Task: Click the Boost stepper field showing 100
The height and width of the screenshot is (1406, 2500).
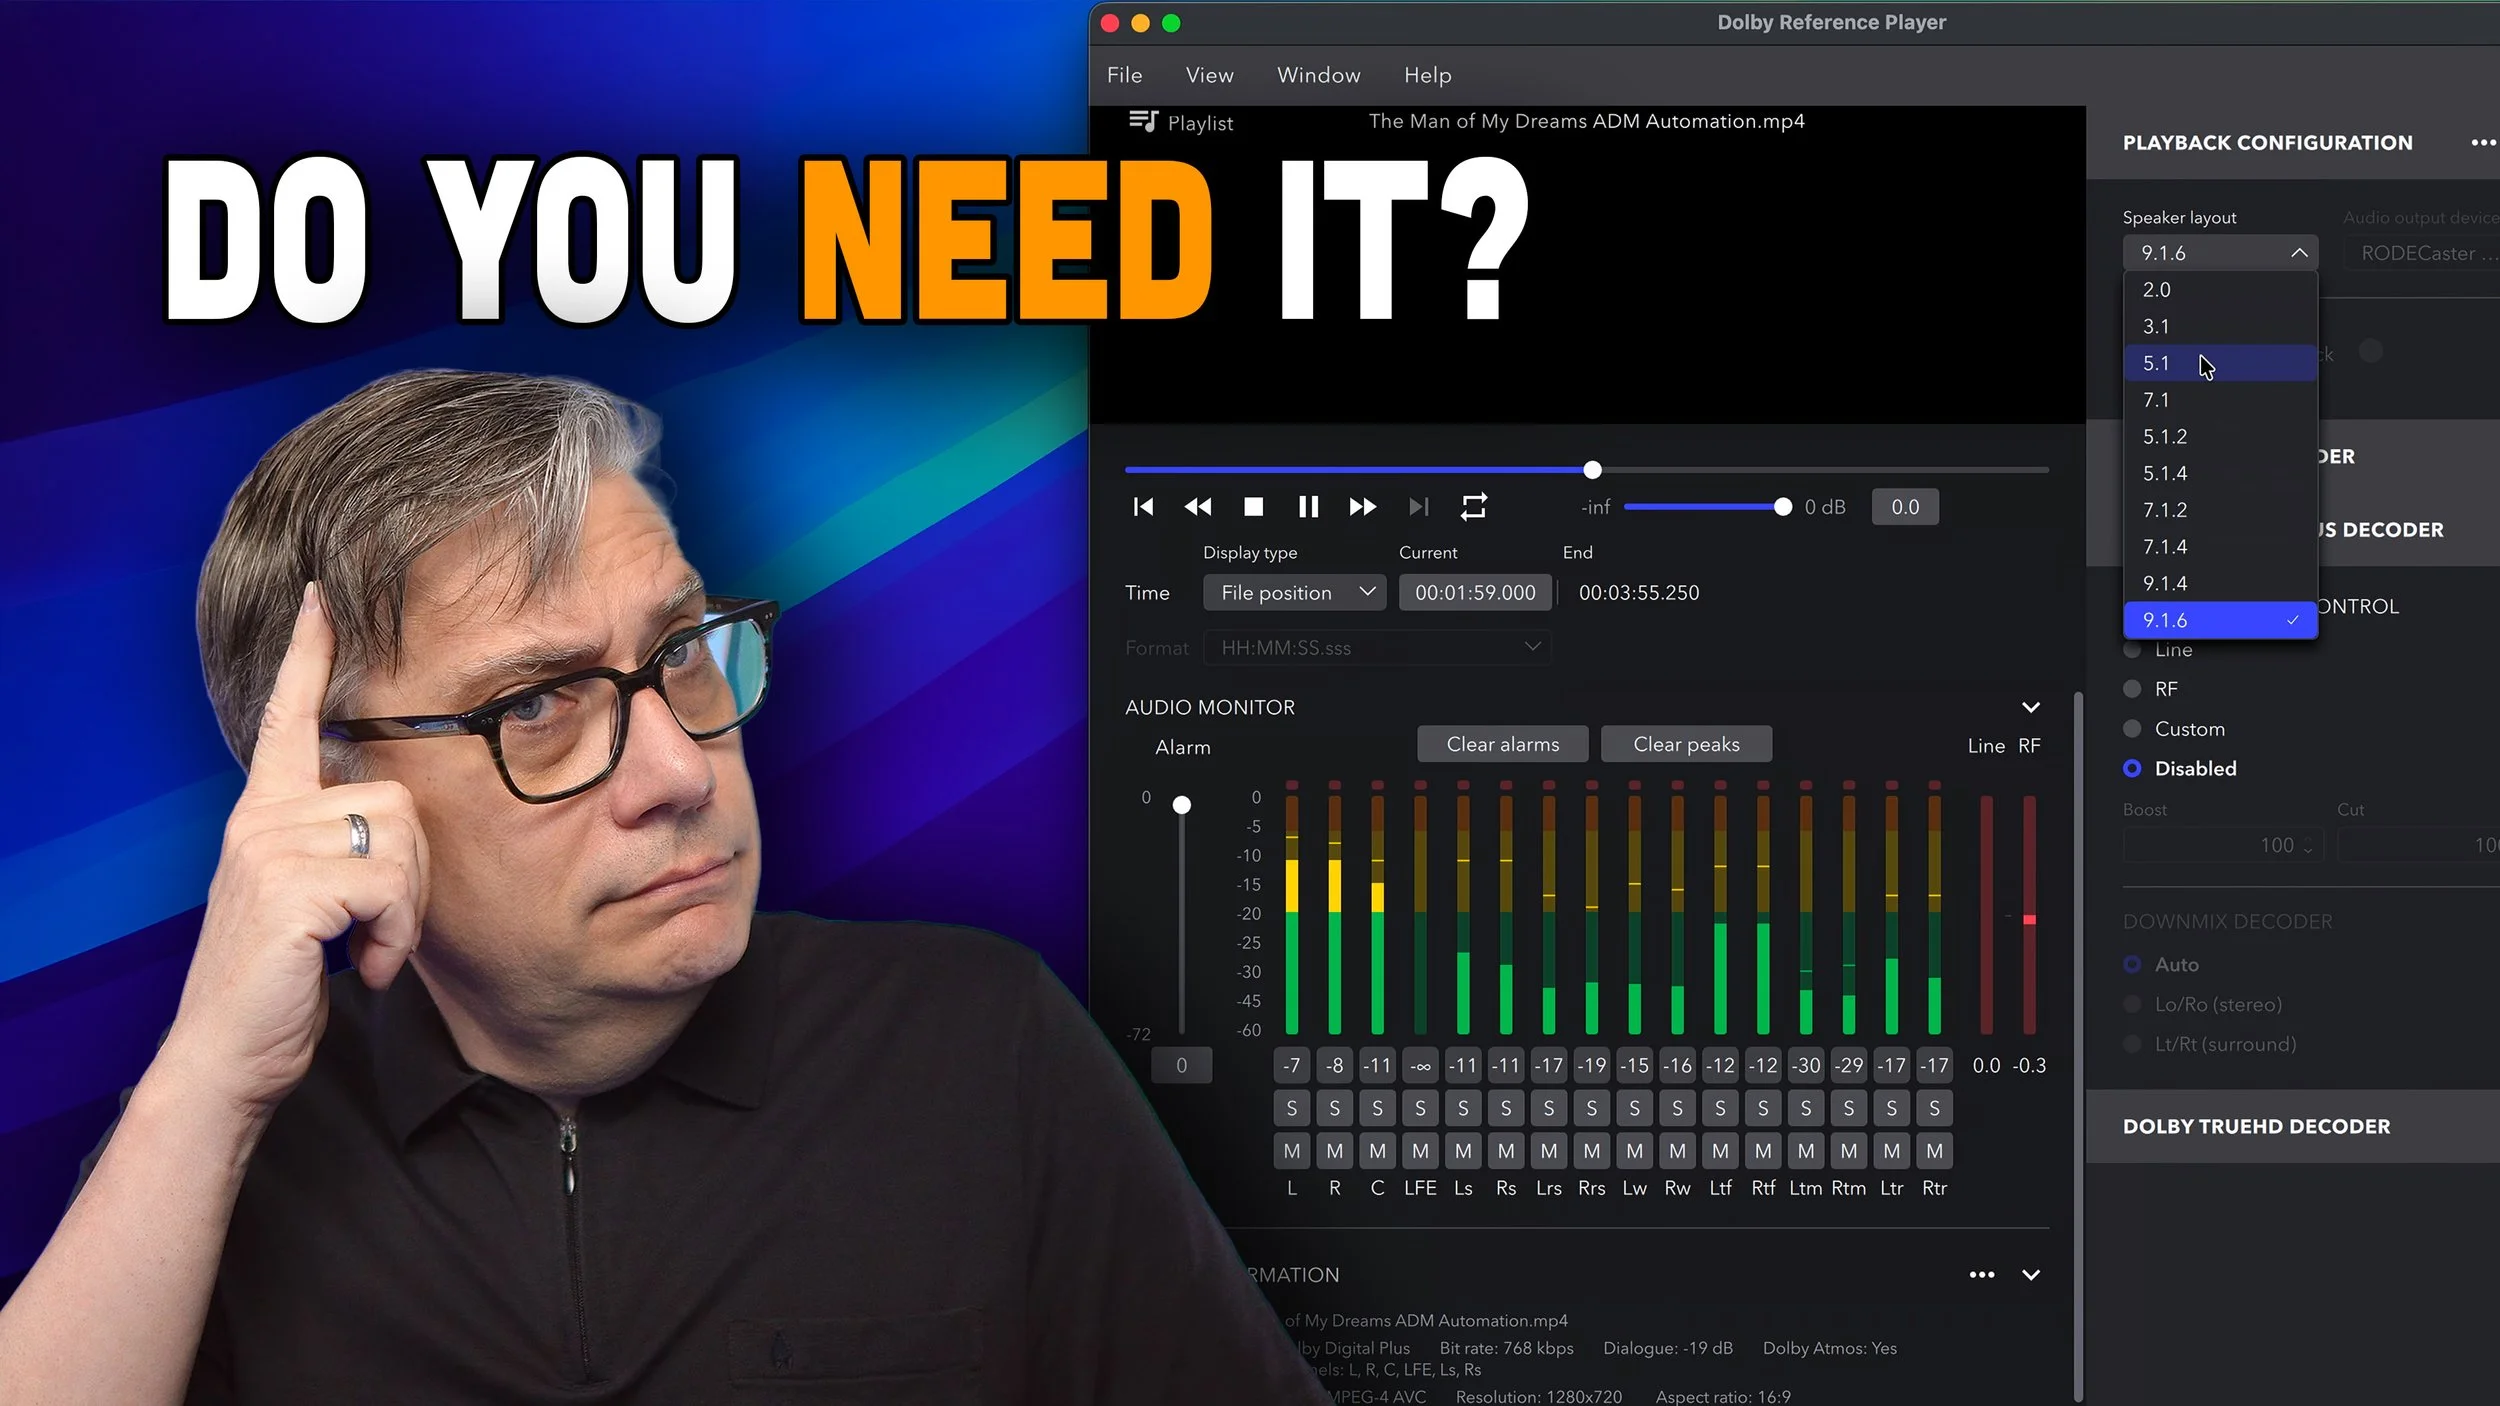Action: [2222, 845]
